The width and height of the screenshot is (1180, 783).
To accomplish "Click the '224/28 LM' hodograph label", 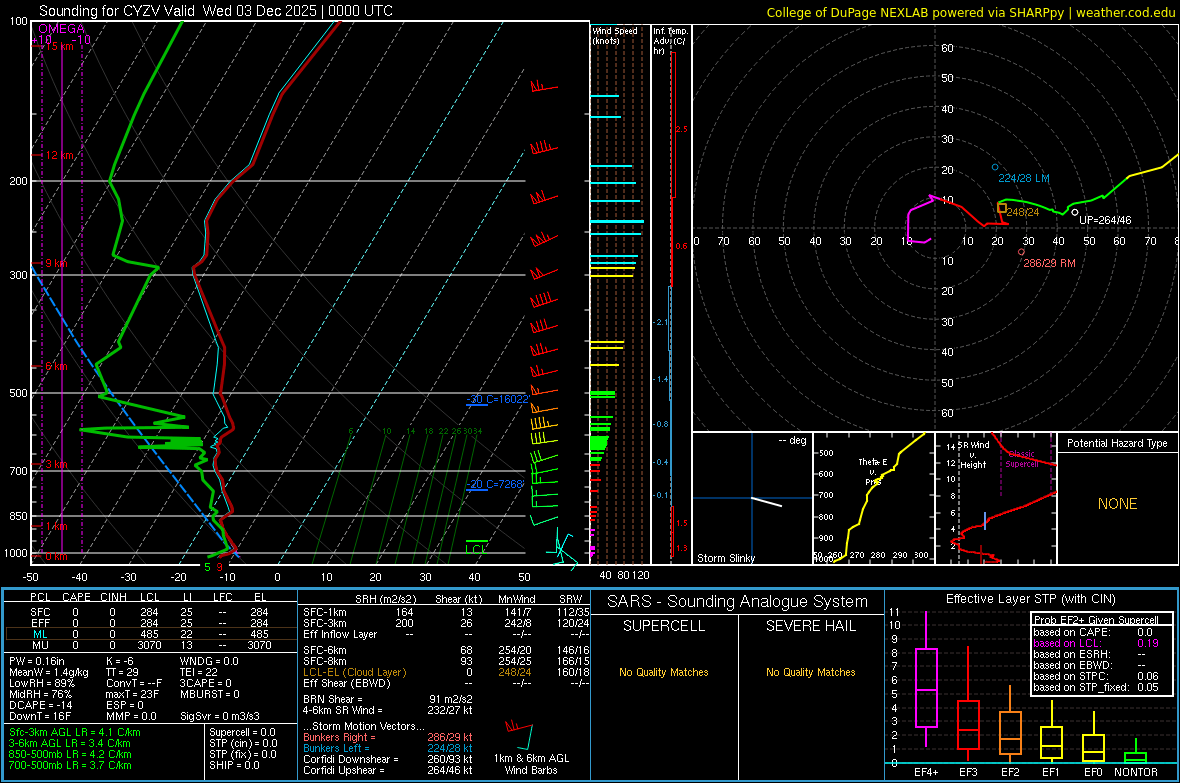I will point(1023,178).
